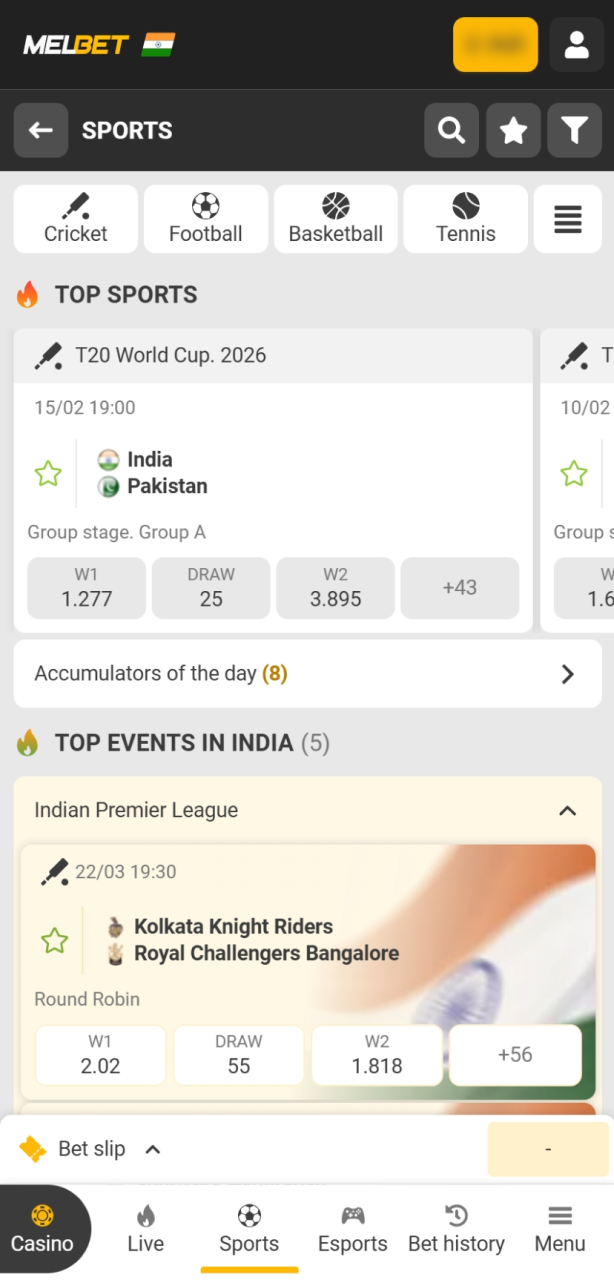Show +43 more markets for India–Pakistan
Image resolution: width=614 pixels, height=1280 pixels.
(x=460, y=588)
